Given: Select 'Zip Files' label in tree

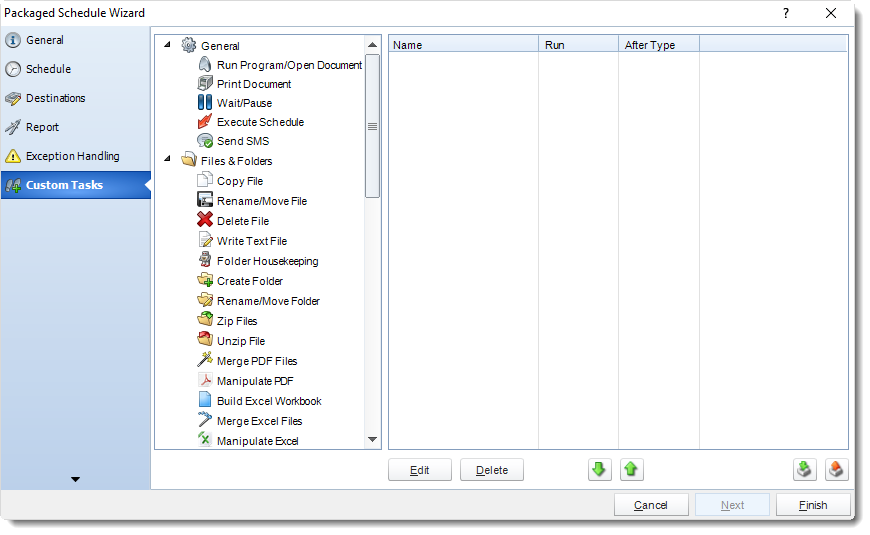Looking at the screenshot, I should tap(237, 321).
